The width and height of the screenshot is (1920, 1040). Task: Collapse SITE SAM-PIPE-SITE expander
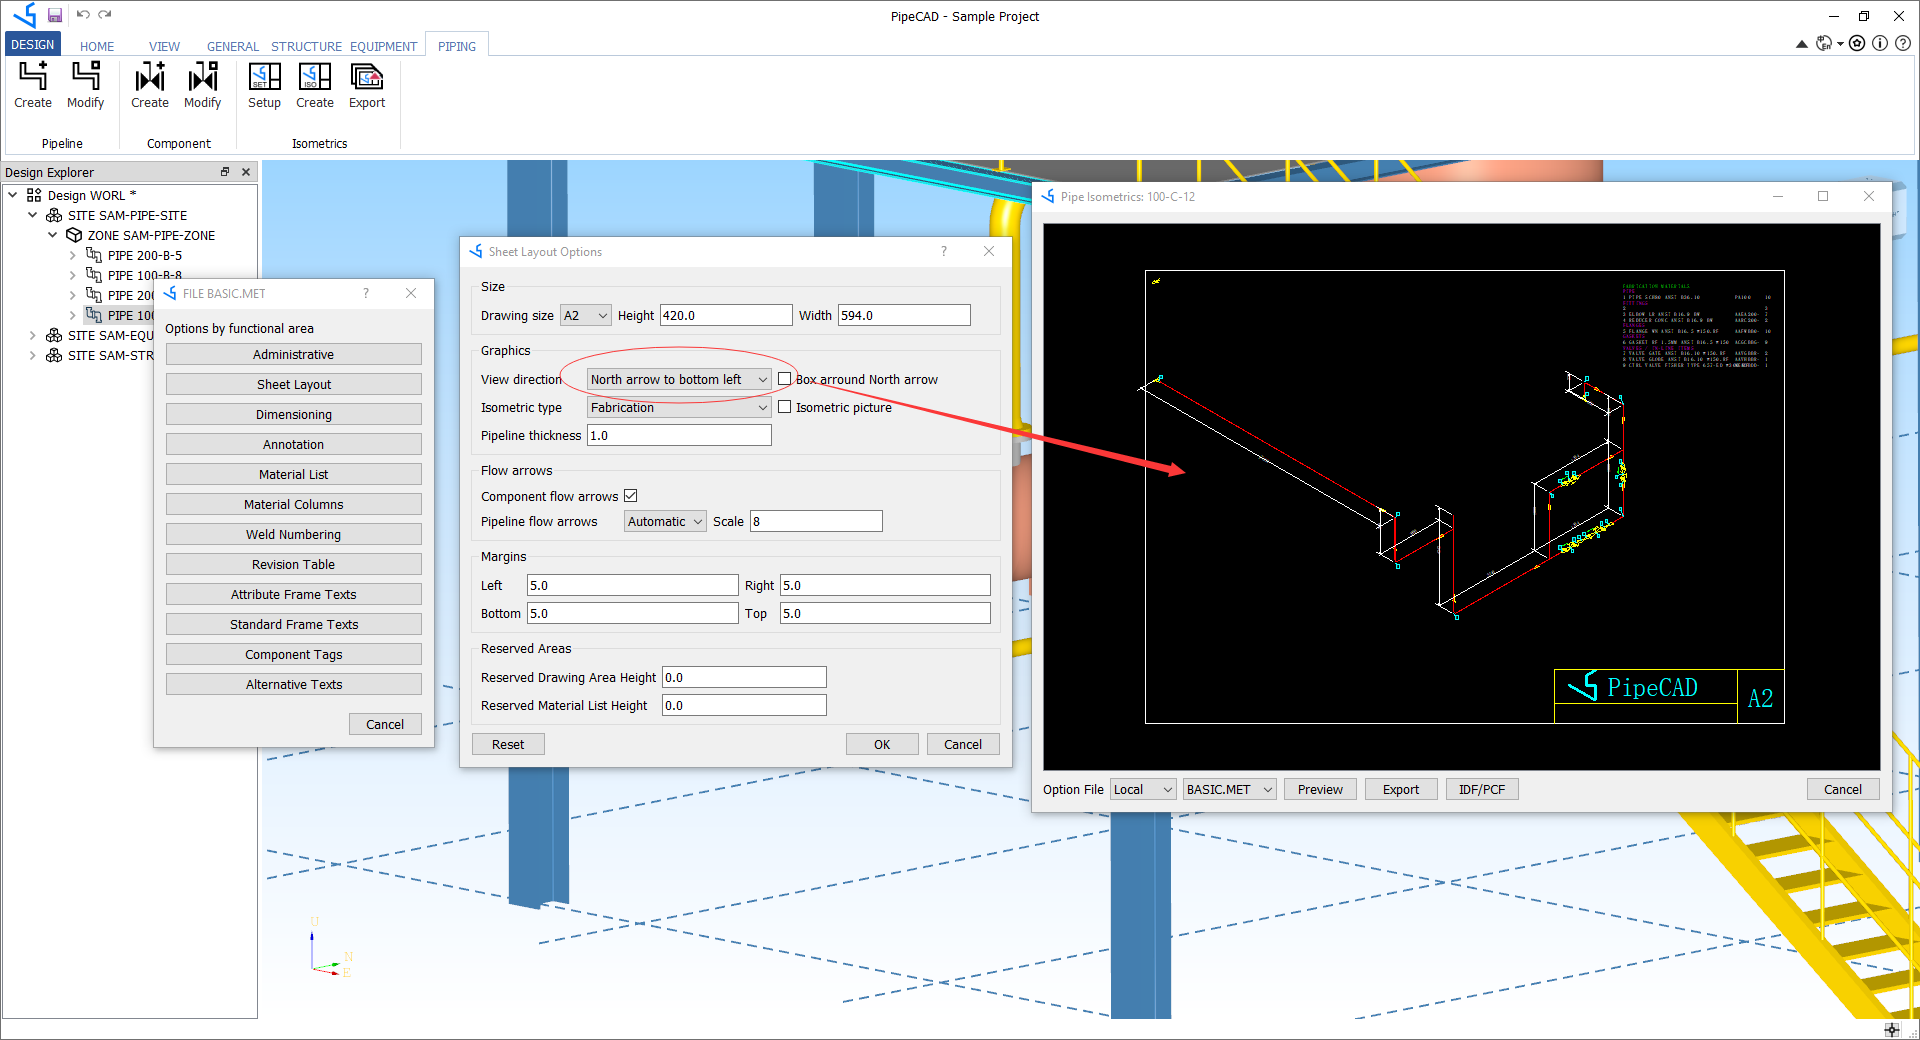pyautogui.click(x=33, y=216)
